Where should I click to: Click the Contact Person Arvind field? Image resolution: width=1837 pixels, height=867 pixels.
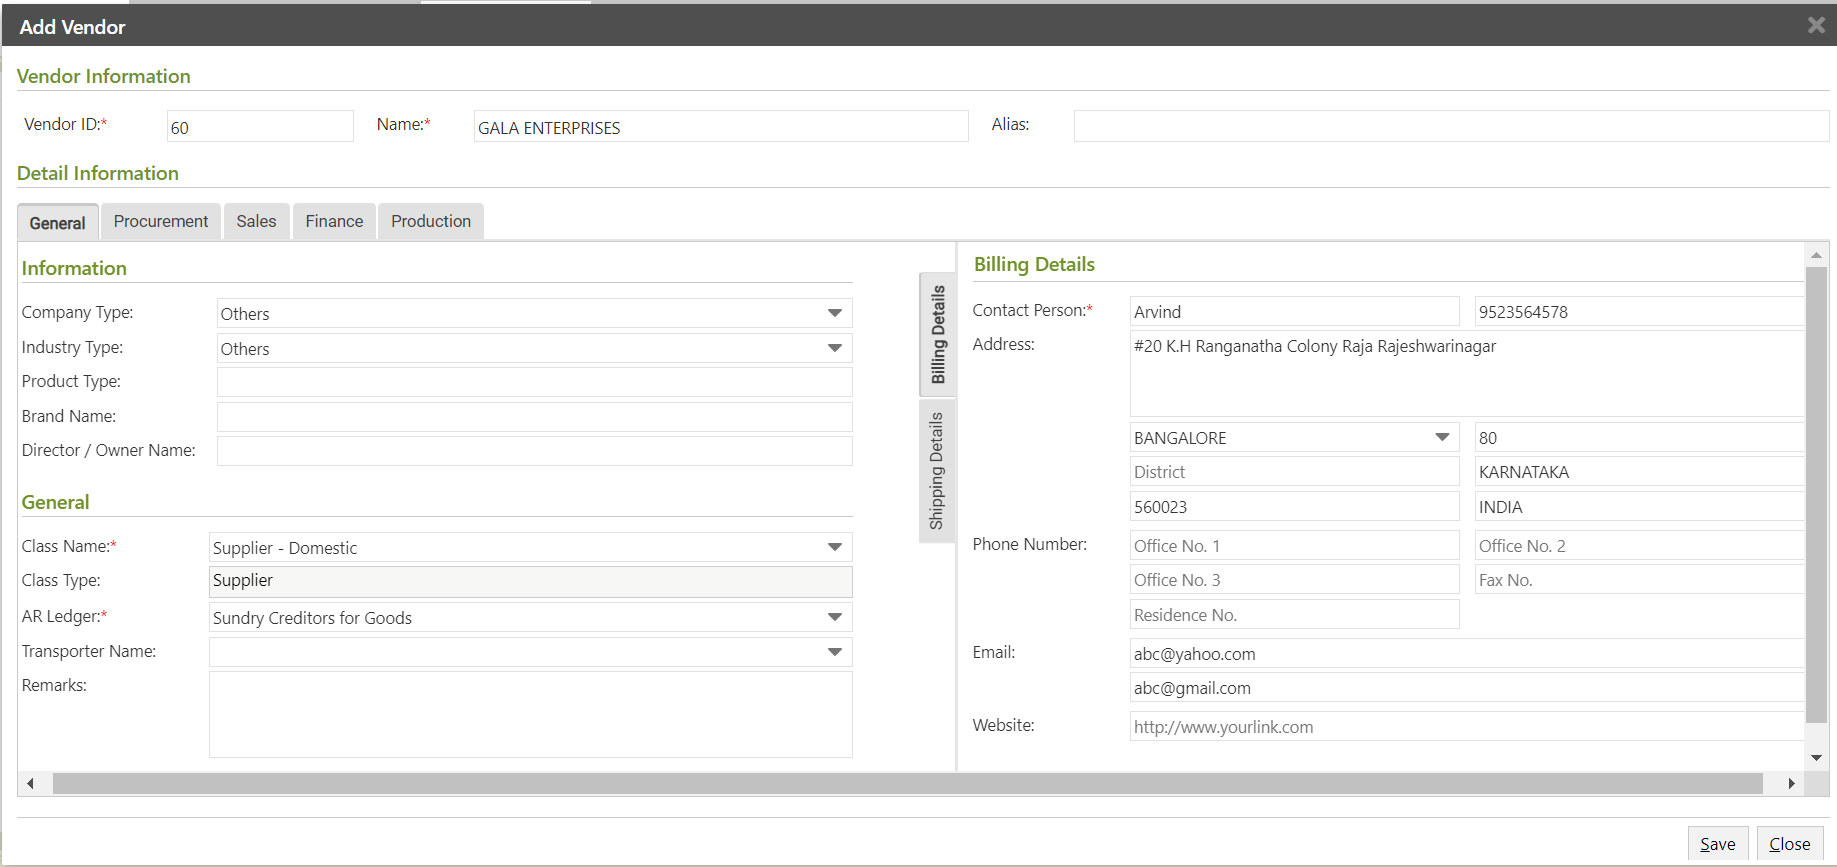tap(1294, 311)
